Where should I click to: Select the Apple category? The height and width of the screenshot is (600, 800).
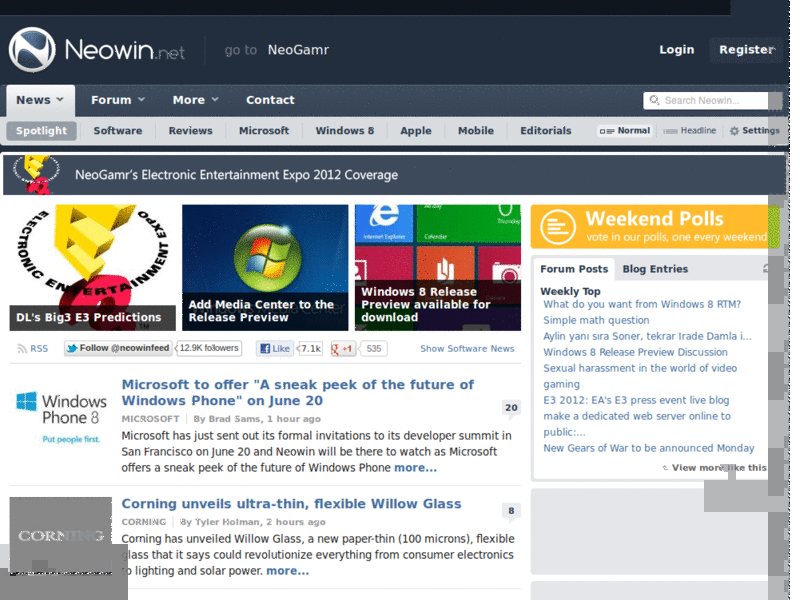click(416, 131)
